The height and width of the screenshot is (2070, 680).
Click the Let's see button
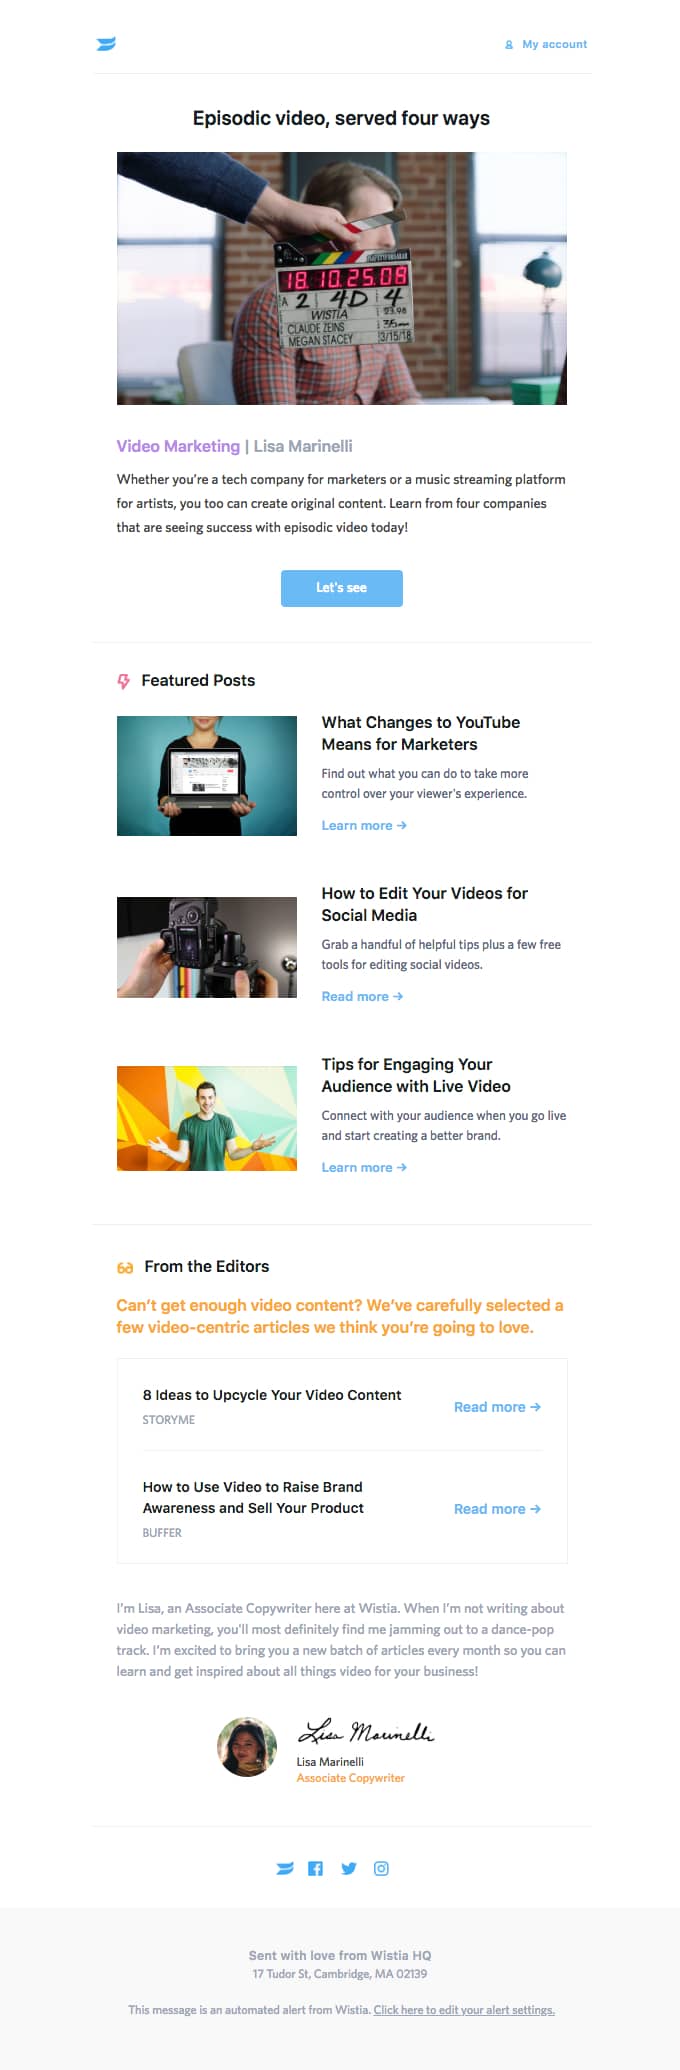point(342,588)
